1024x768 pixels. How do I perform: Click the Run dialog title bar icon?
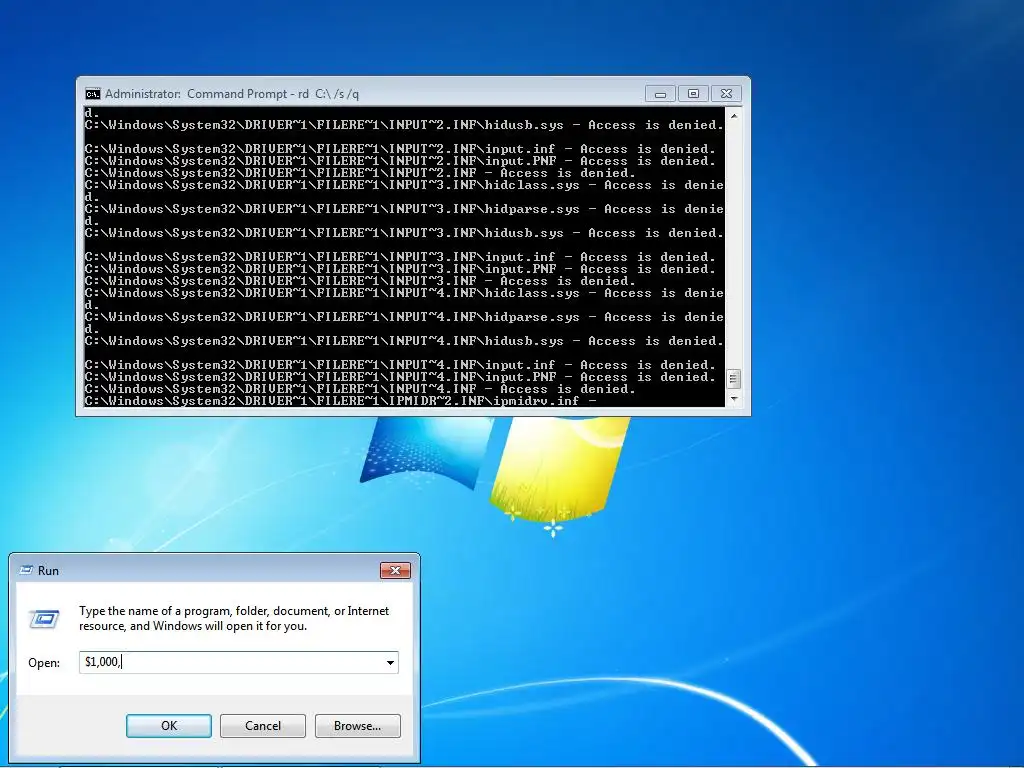click(26, 570)
